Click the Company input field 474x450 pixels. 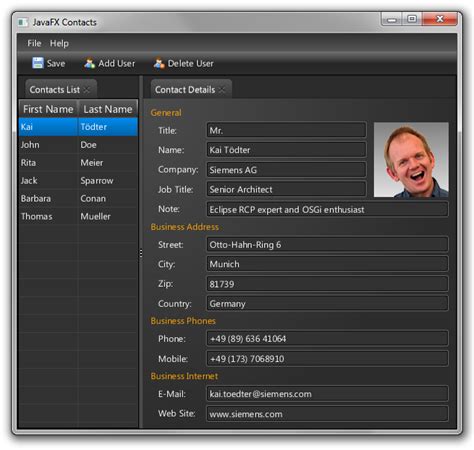coord(286,170)
